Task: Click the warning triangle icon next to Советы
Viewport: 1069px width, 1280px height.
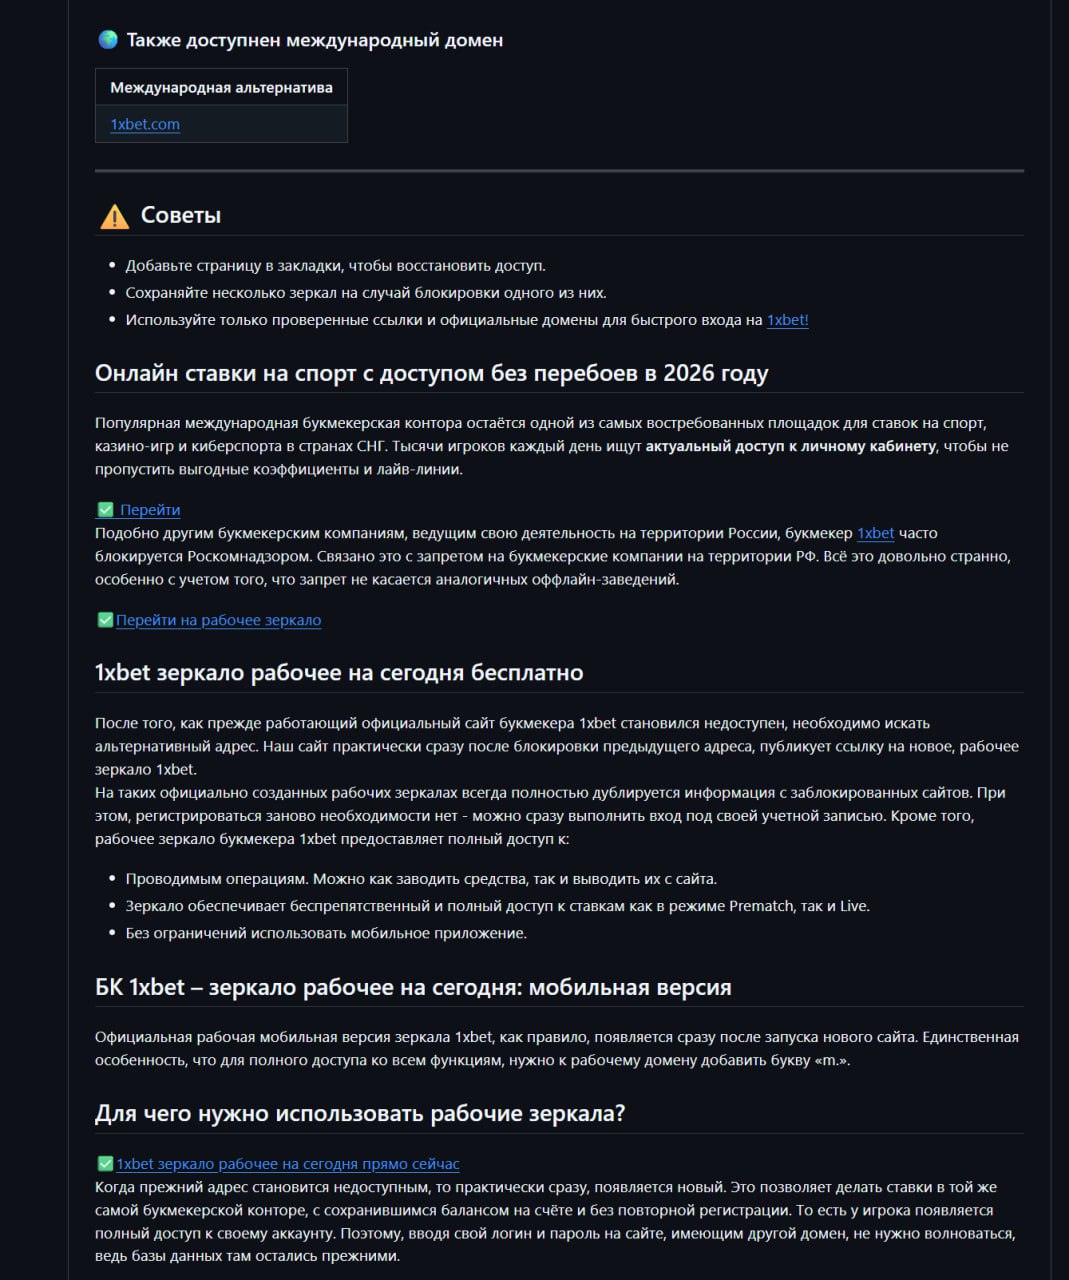Action: click(114, 216)
